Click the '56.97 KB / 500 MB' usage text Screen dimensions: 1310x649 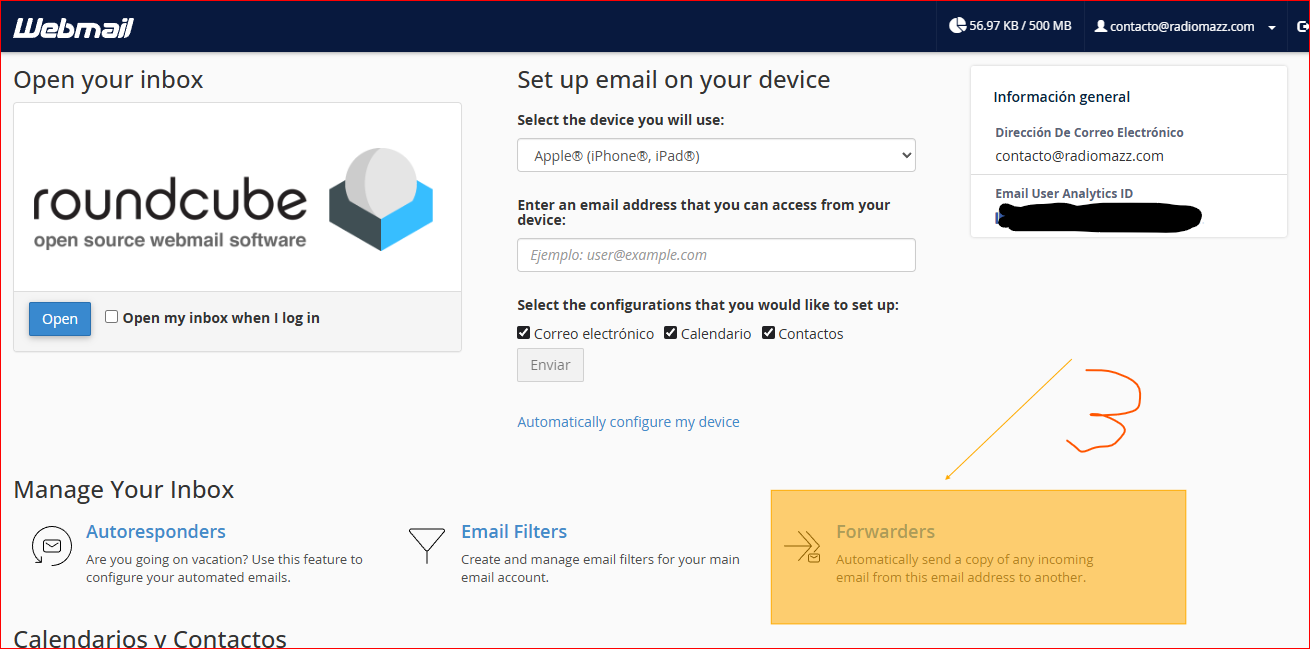click(x=1020, y=26)
